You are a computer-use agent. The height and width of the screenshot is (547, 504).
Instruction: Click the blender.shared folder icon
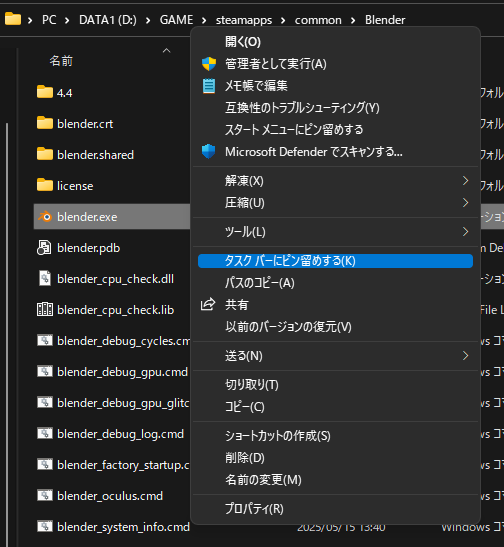(45, 154)
